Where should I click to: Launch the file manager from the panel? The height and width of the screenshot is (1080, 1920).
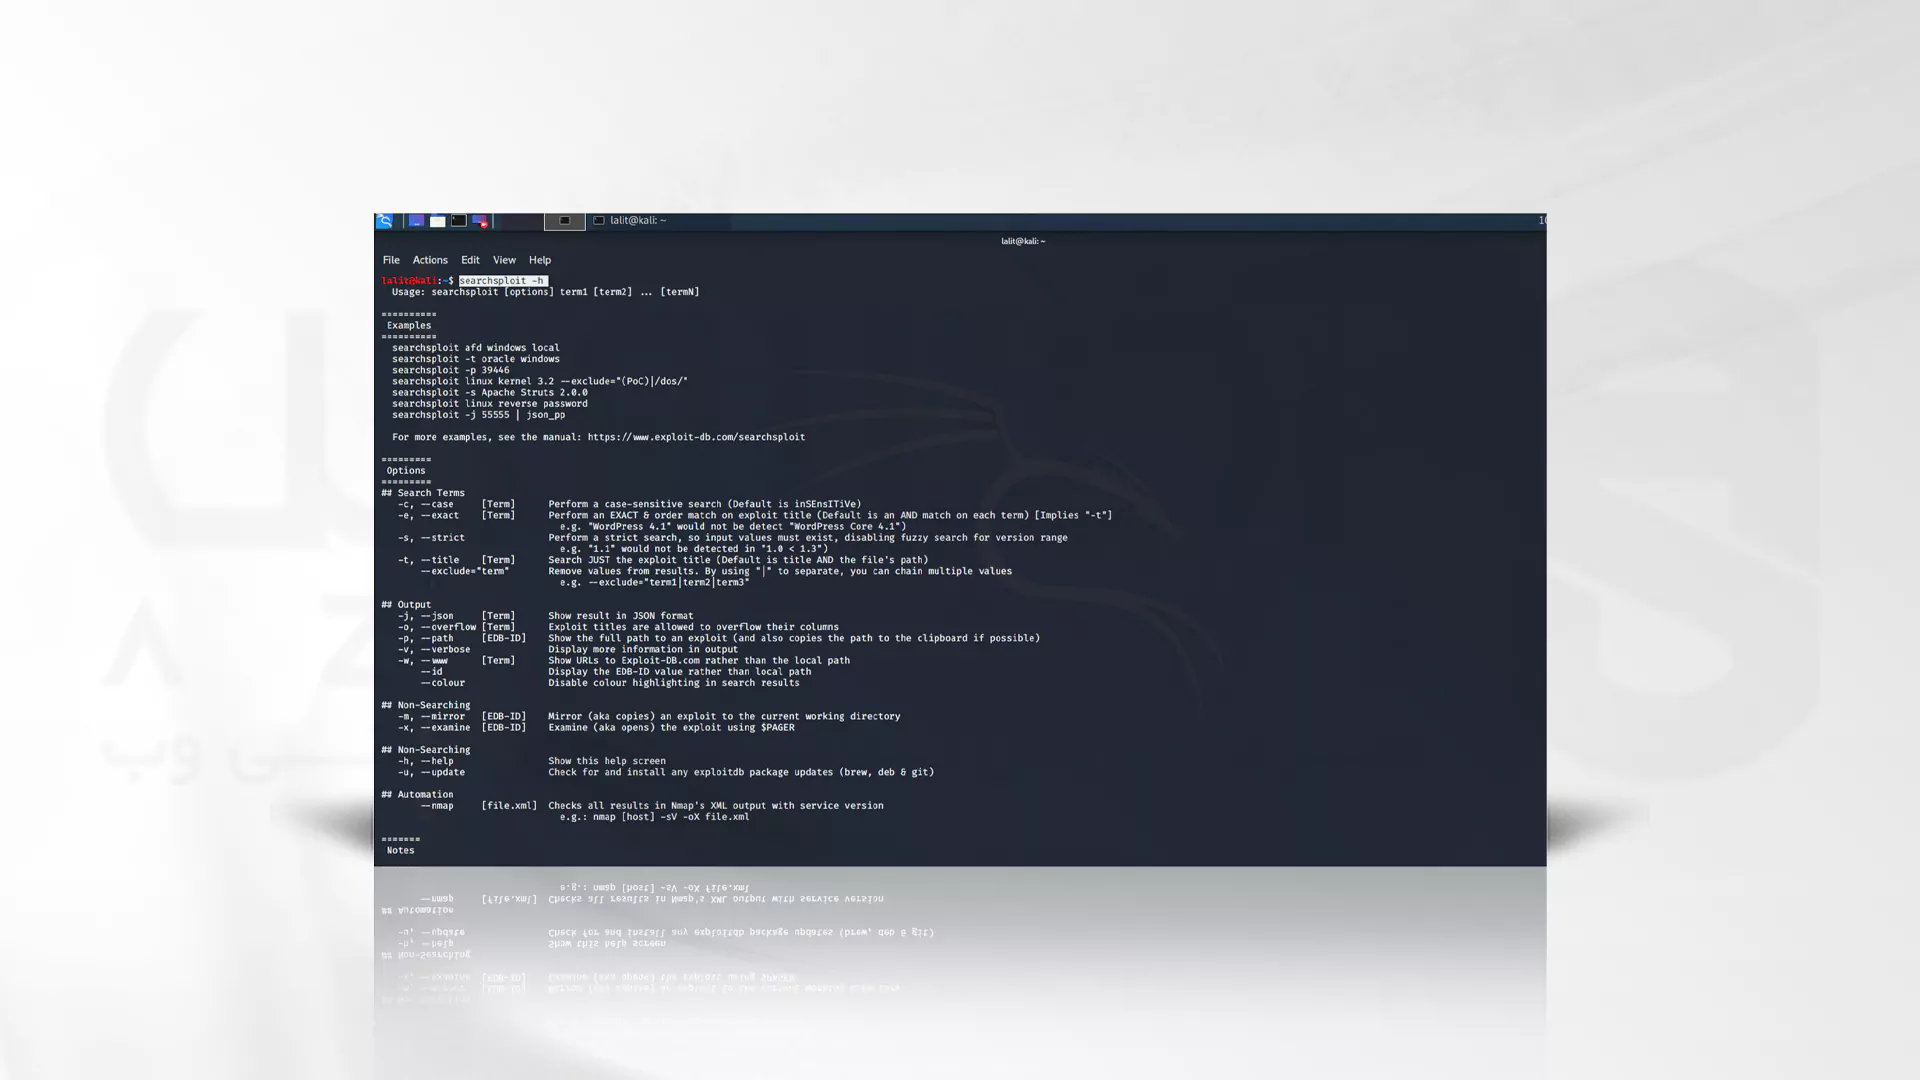pyautogui.click(x=437, y=221)
